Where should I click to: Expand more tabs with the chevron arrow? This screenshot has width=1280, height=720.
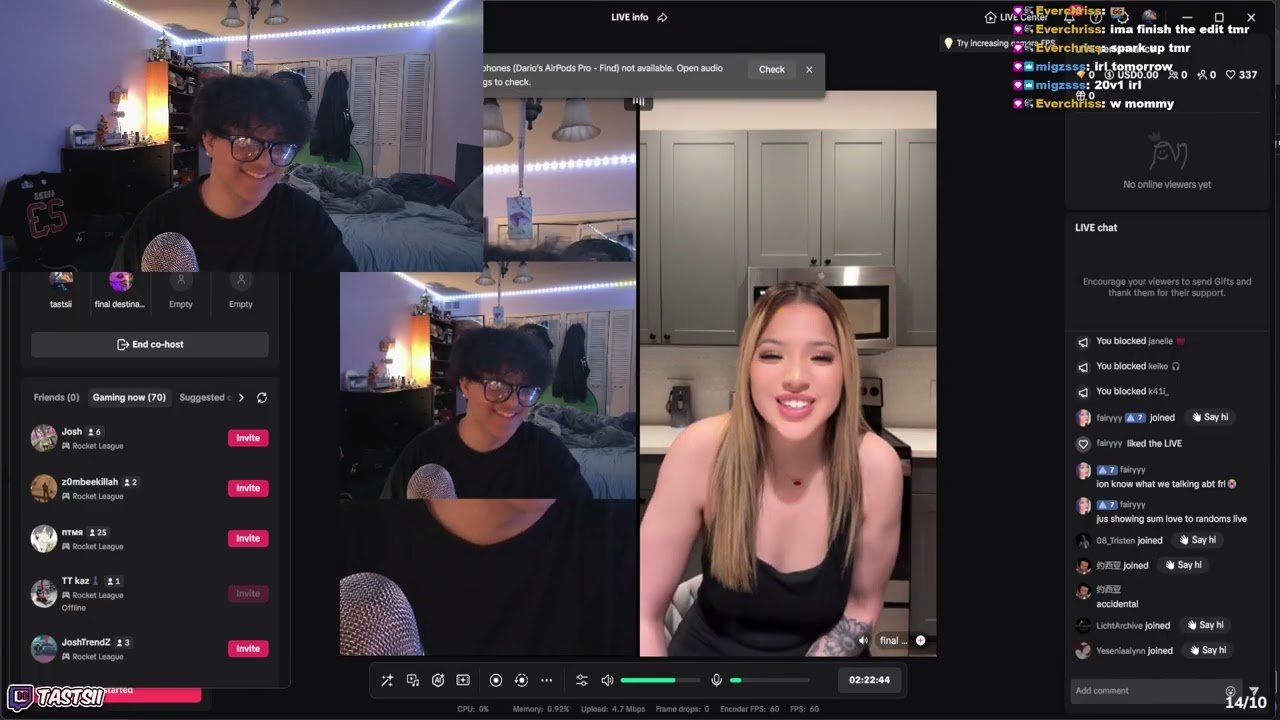241,397
